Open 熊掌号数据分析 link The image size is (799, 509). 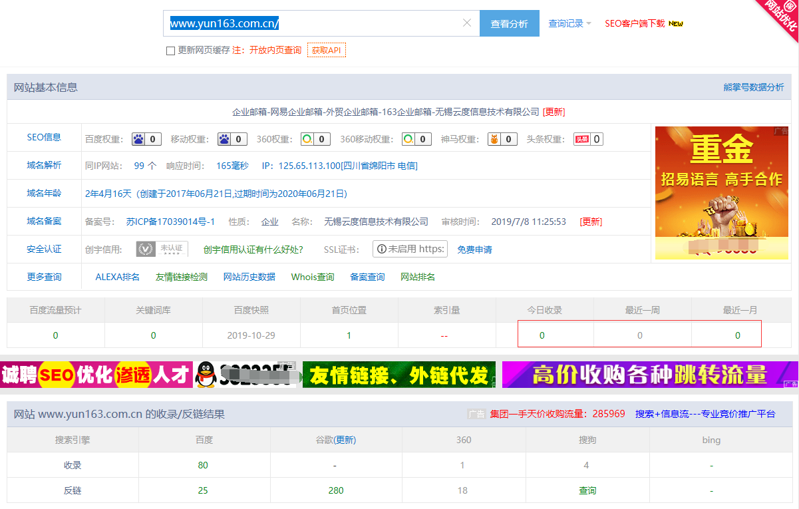point(753,87)
